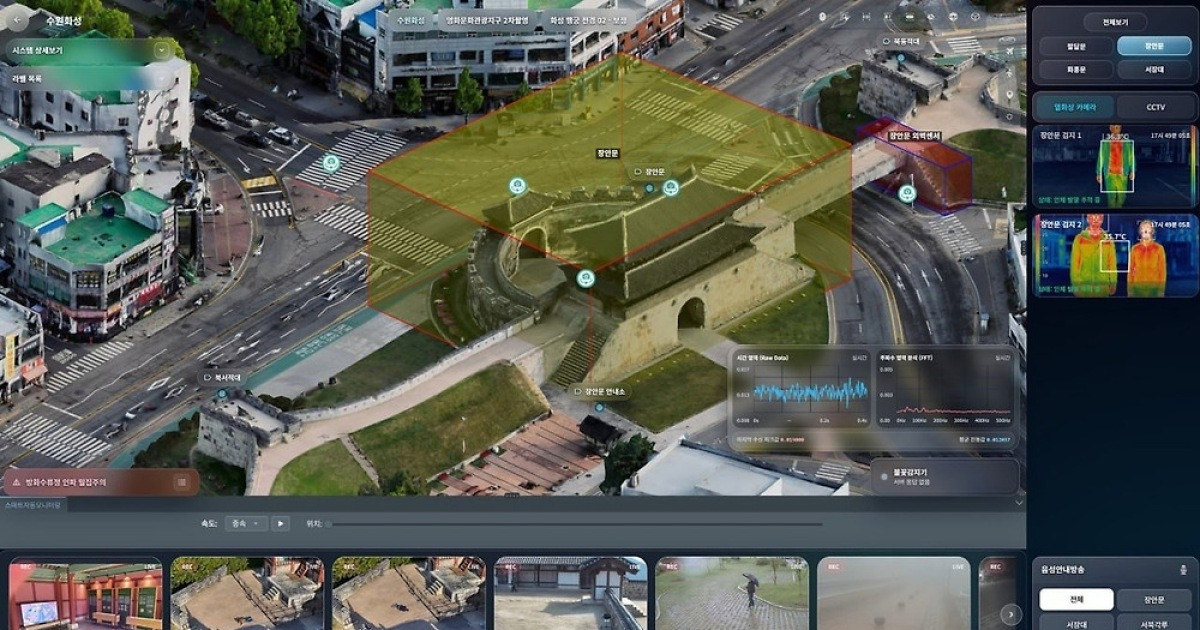Expand the 라벨 목록 panel
The width and height of the screenshot is (1200, 630).
90,76
